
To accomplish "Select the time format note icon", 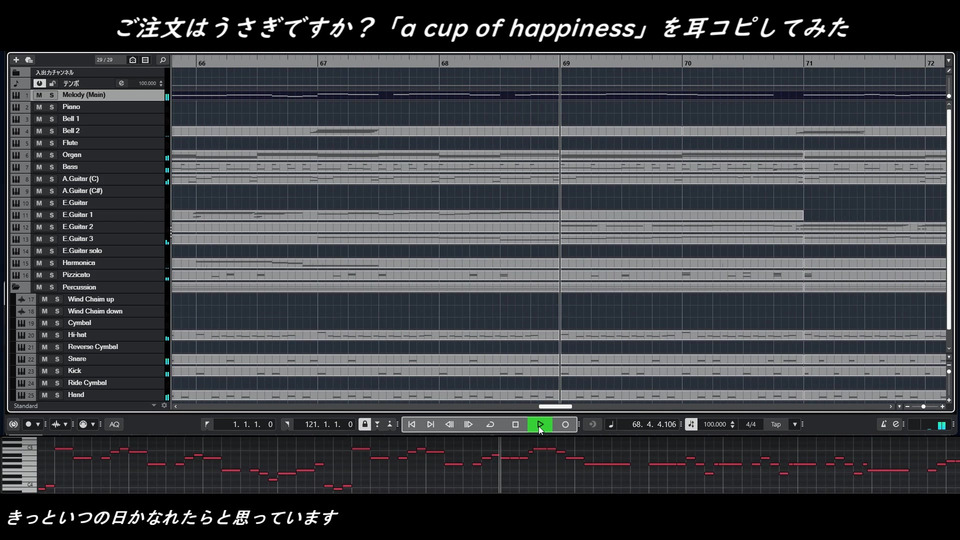I will [x=610, y=424].
